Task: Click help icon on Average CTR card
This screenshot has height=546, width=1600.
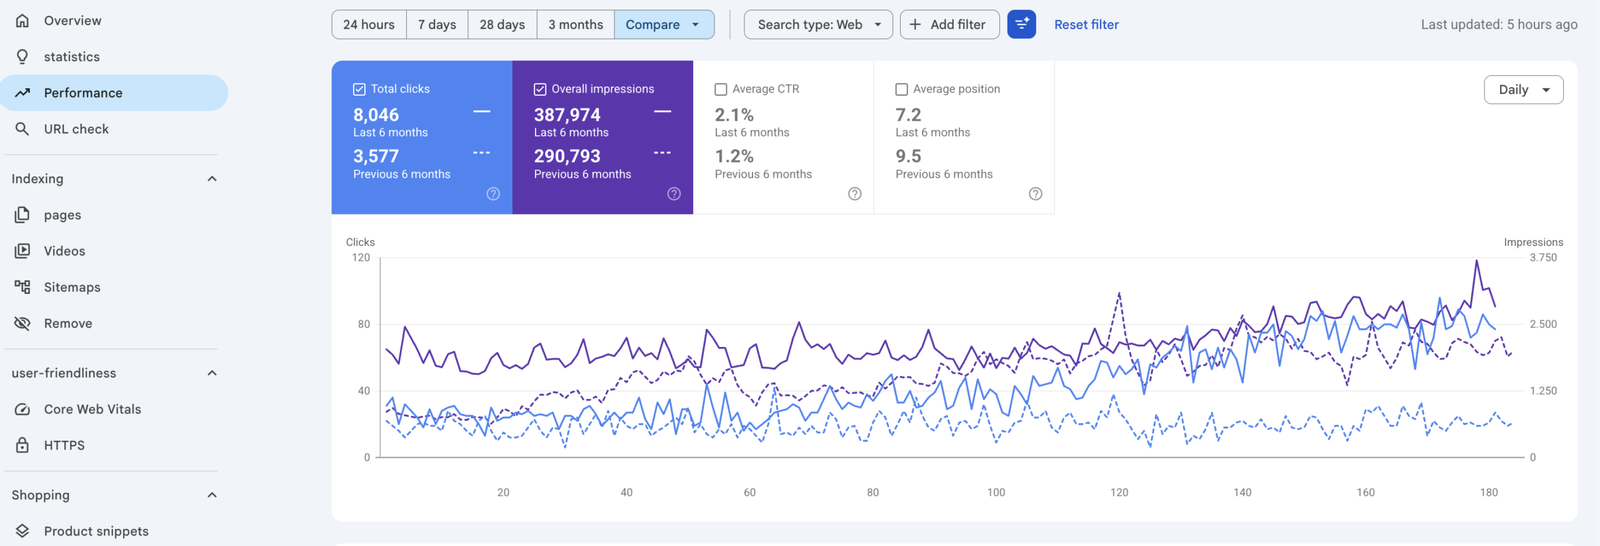Action: pyautogui.click(x=855, y=194)
